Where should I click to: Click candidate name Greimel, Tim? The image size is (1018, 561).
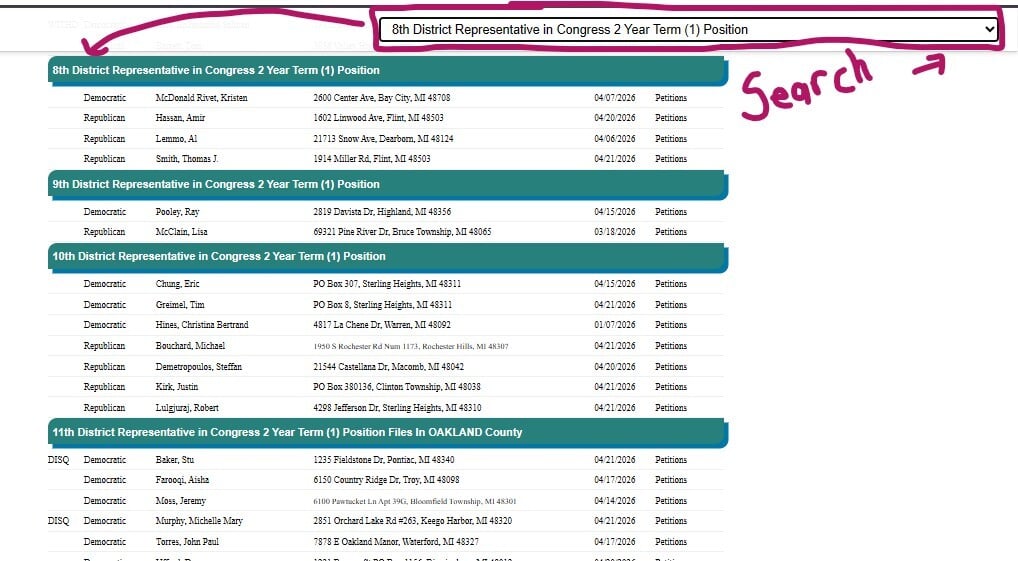coord(180,305)
